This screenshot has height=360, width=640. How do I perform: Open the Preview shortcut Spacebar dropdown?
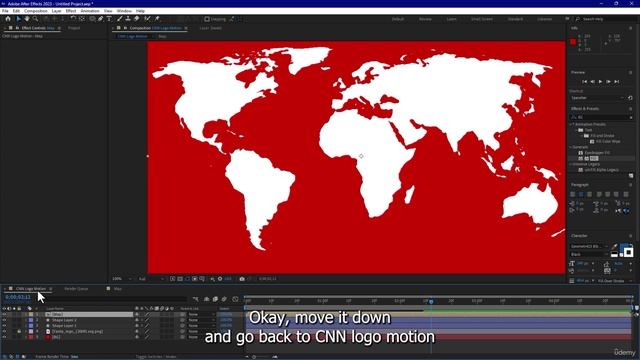pos(597,98)
